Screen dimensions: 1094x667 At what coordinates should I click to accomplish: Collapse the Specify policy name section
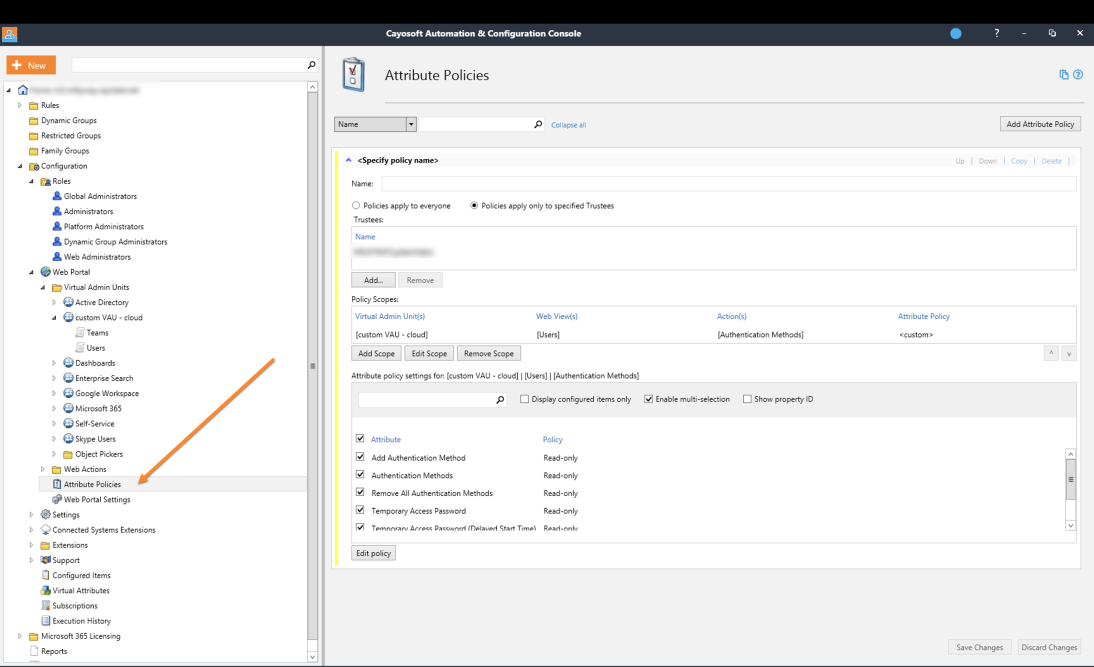[x=348, y=160]
